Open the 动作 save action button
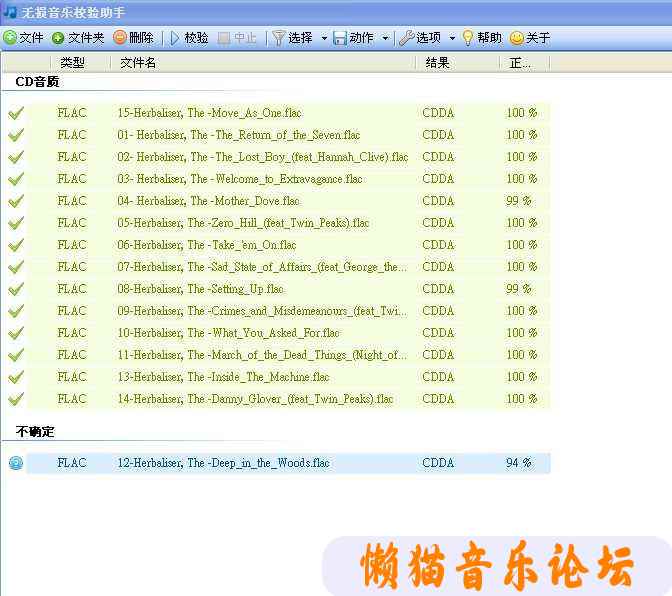672x596 pixels. (x=353, y=38)
